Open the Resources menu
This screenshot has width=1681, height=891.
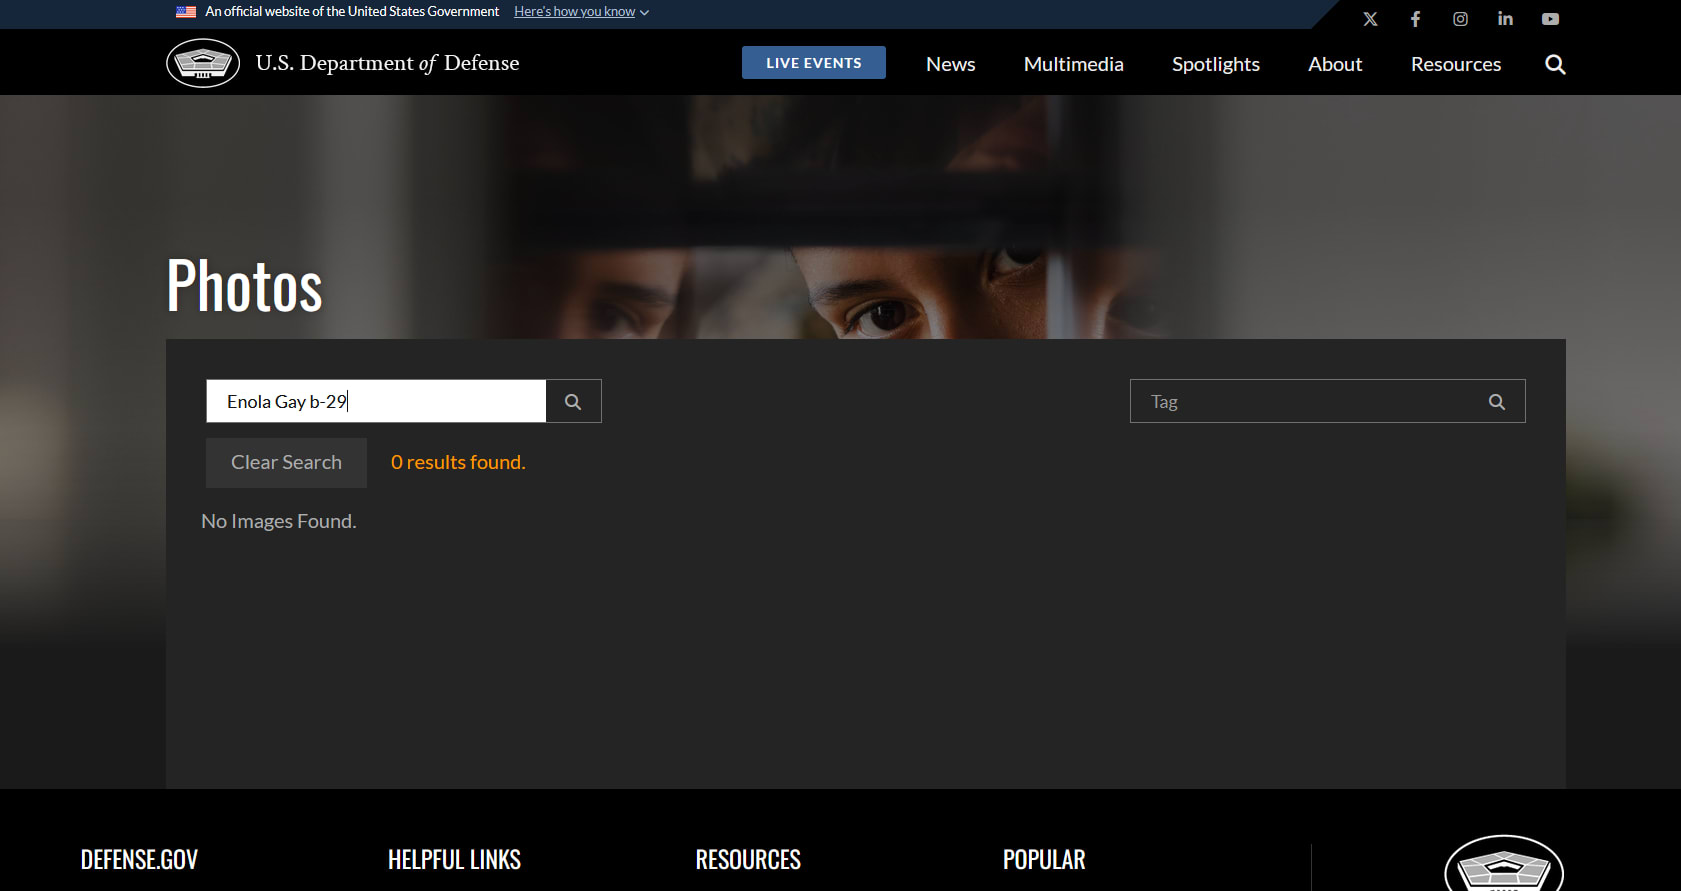coord(1455,64)
